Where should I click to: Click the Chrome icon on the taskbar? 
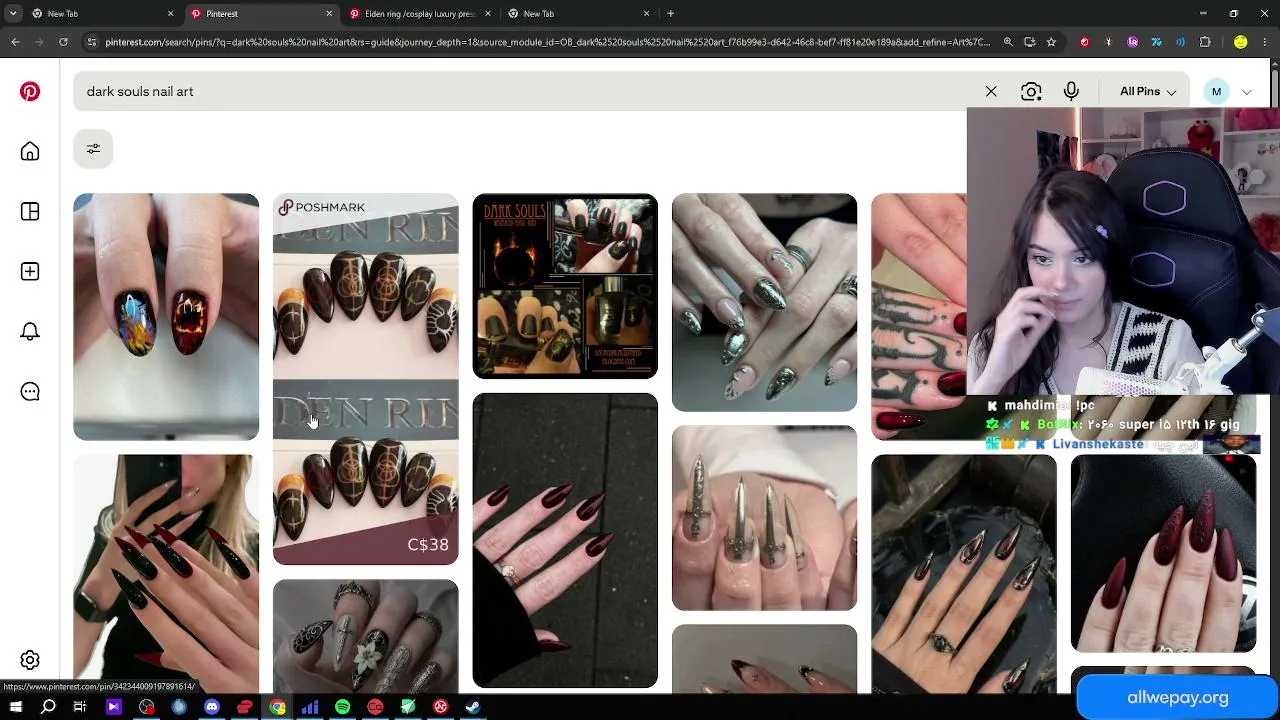tap(277, 707)
